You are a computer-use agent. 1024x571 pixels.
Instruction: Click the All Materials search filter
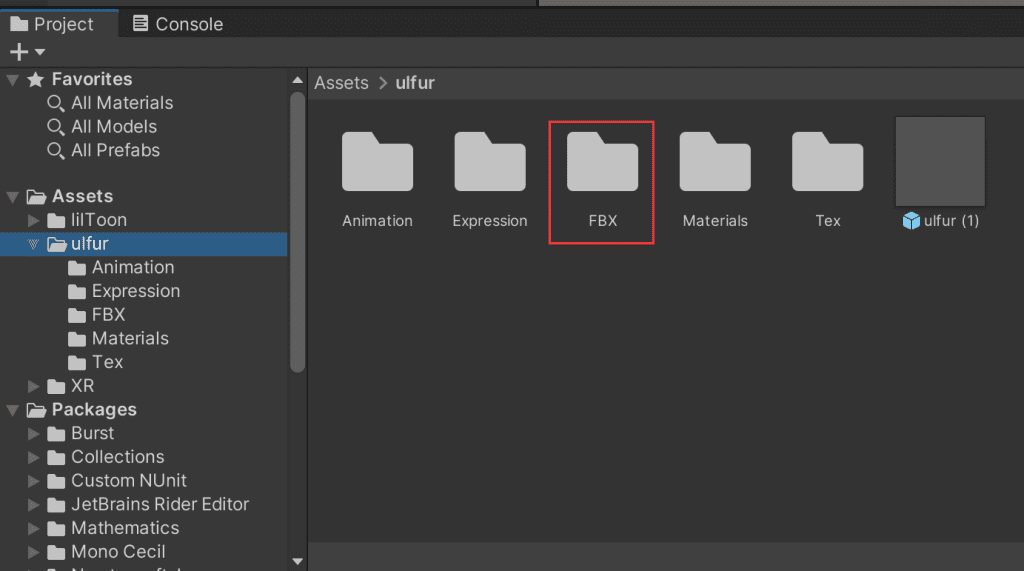[x=121, y=103]
